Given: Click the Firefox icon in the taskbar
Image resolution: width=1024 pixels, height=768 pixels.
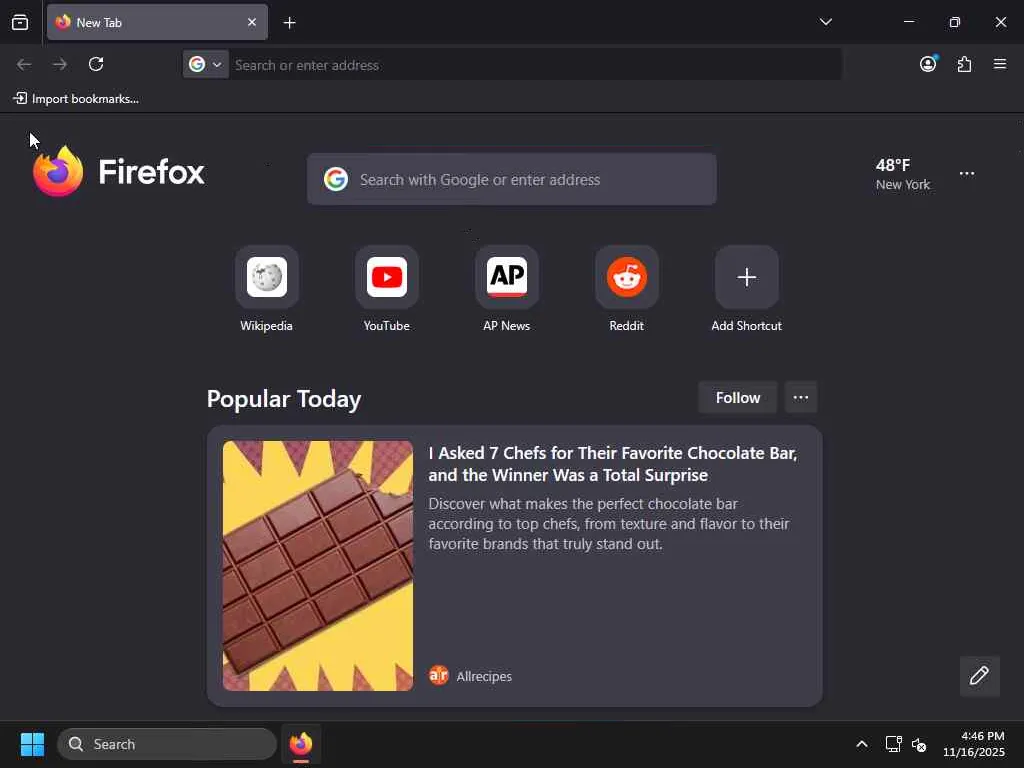Looking at the screenshot, I should point(301,744).
